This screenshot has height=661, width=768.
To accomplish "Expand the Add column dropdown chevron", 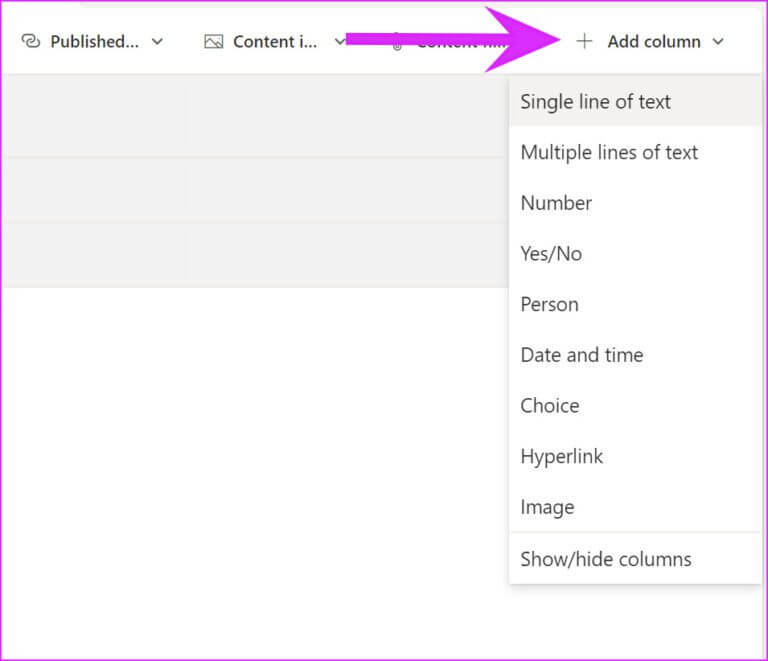I will point(718,42).
